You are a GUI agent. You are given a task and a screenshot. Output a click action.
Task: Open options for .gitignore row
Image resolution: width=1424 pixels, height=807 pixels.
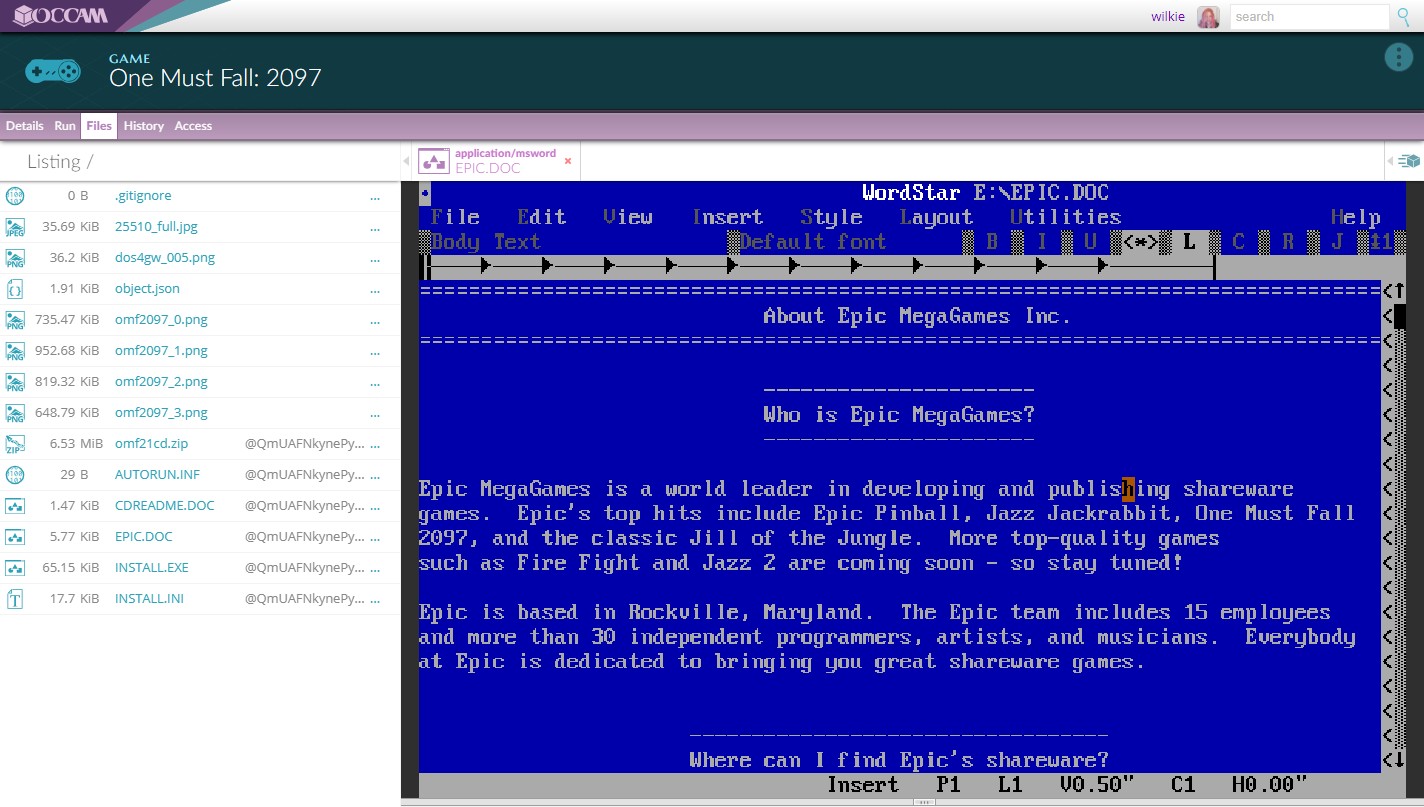(x=375, y=197)
